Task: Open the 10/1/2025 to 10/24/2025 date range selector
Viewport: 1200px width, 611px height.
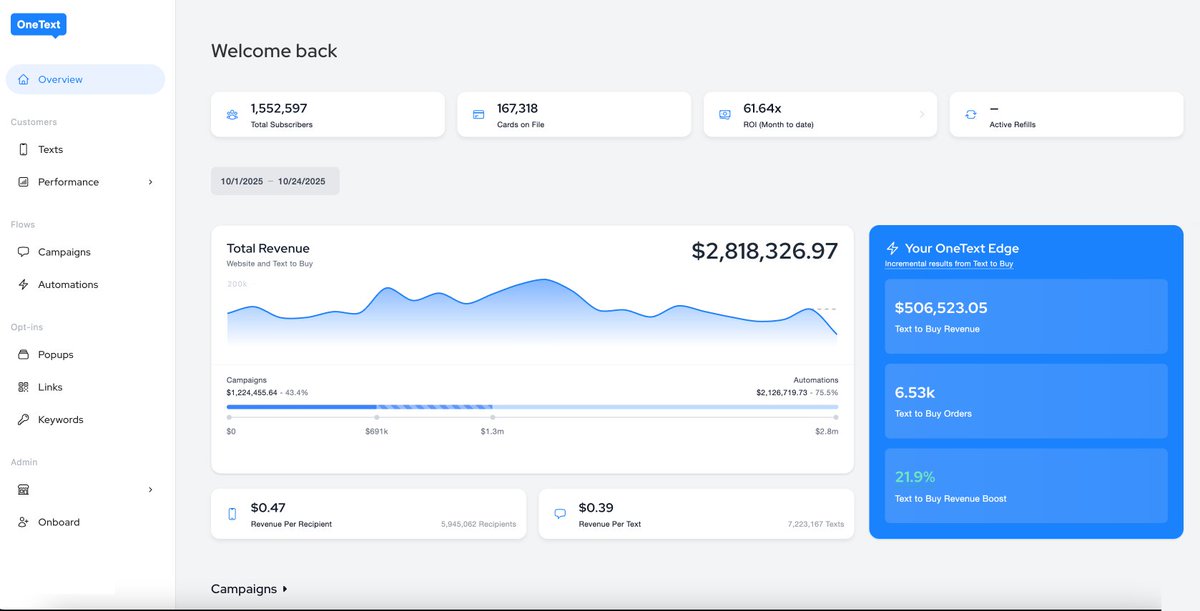Action: [274, 181]
